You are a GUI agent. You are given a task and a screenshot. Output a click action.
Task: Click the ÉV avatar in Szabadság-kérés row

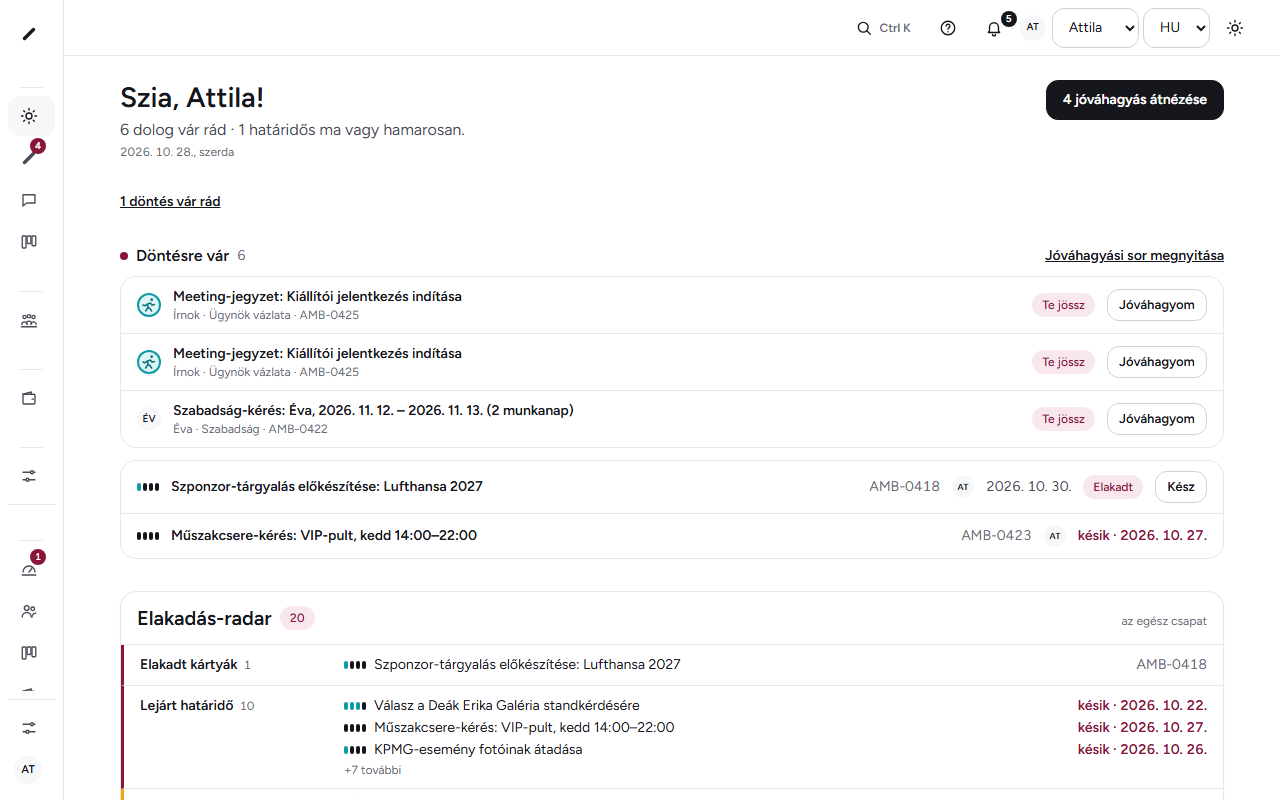(x=149, y=419)
